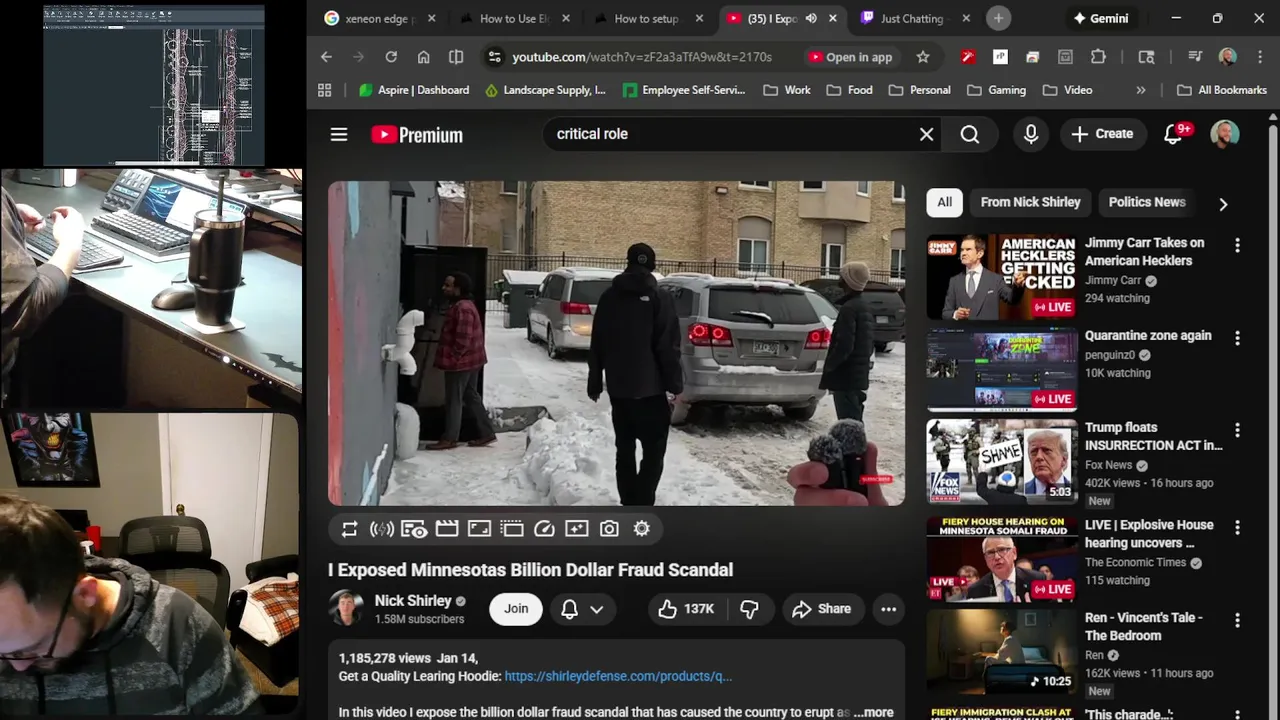Open the Extensions puzzle icon
This screenshot has height=720, width=1280.
coord(1098,57)
